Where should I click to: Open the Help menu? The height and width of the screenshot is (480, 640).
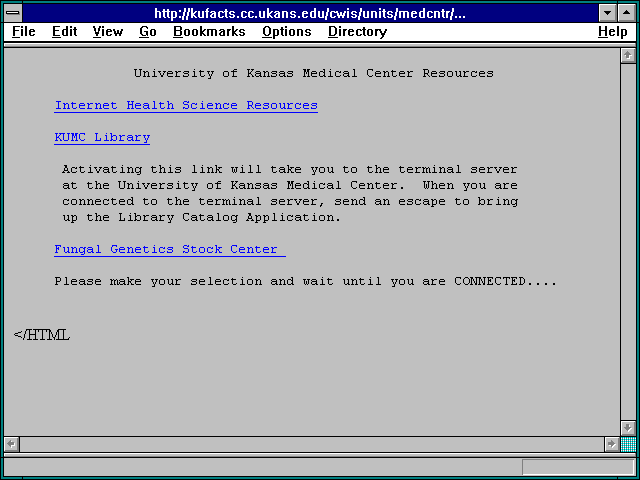tap(613, 31)
